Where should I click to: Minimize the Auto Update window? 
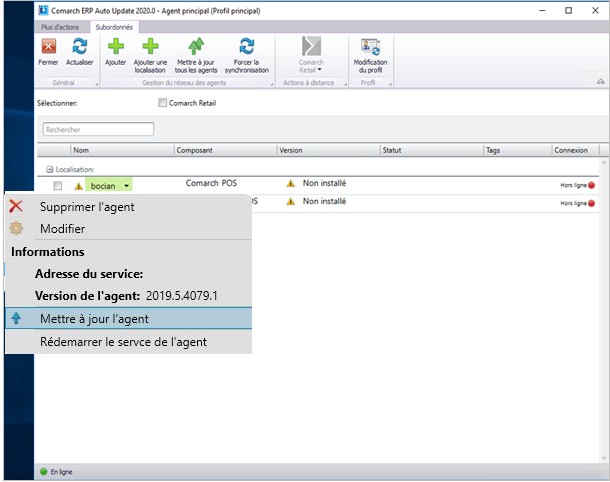(x=542, y=11)
